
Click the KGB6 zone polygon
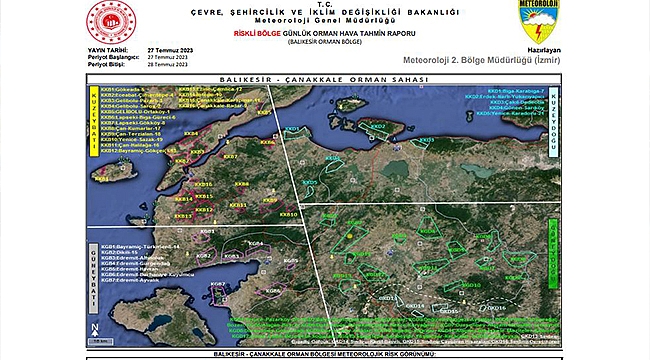(x=272, y=290)
